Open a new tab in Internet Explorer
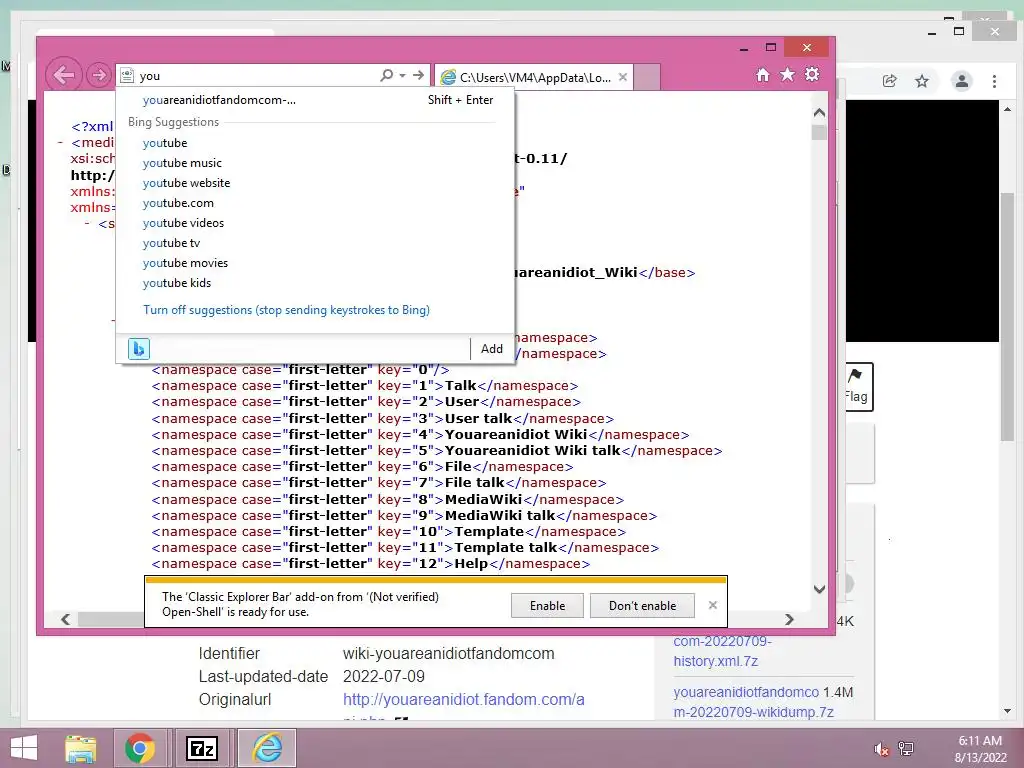 coord(647,77)
